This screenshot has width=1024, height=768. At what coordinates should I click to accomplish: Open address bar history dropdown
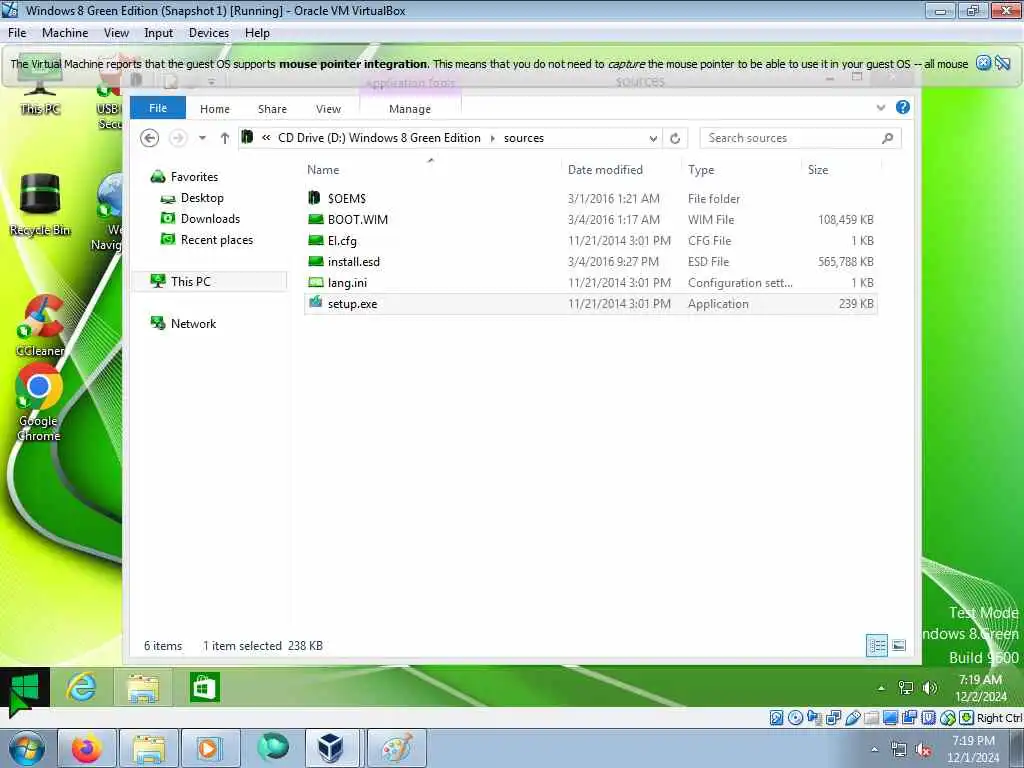(652, 138)
